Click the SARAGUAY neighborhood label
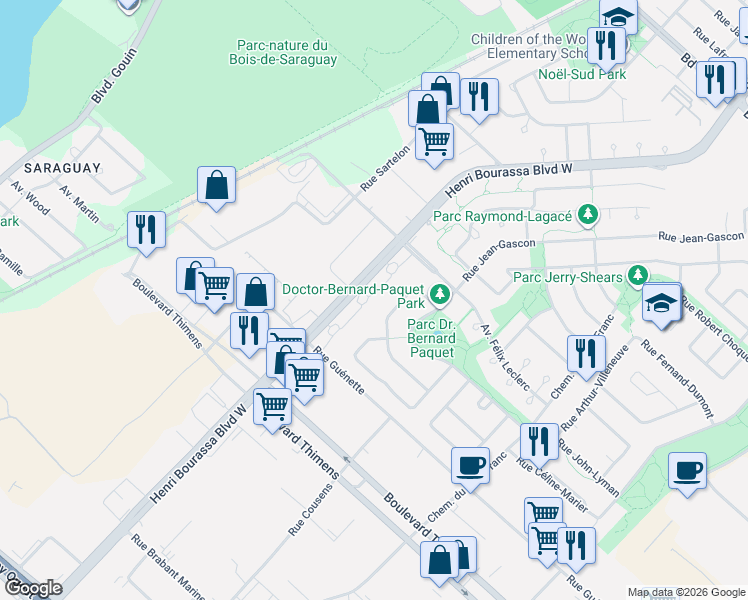The image size is (748, 600). click(62, 168)
